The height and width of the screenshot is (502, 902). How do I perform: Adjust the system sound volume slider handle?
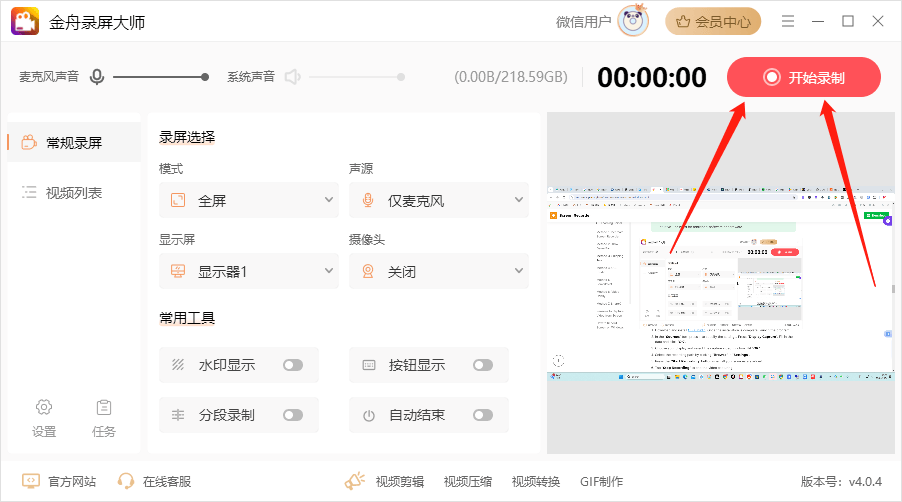(400, 77)
